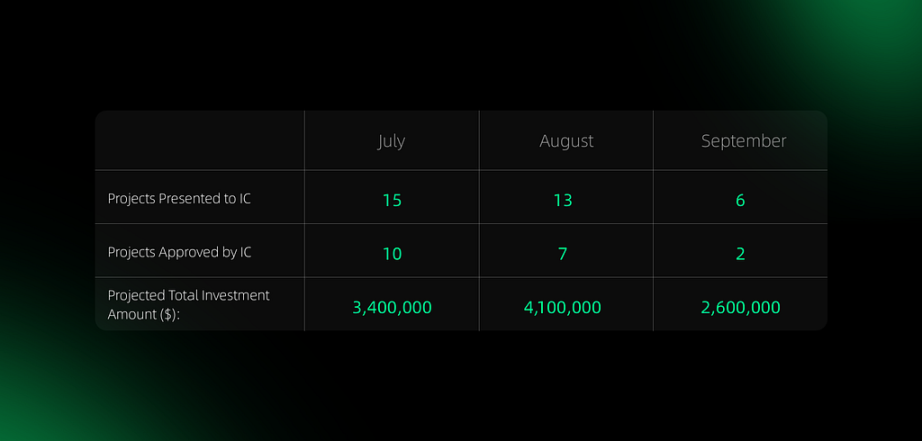This screenshot has height=441, width=922.
Task: Click August's approved projects value 7
Action: click(x=563, y=254)
